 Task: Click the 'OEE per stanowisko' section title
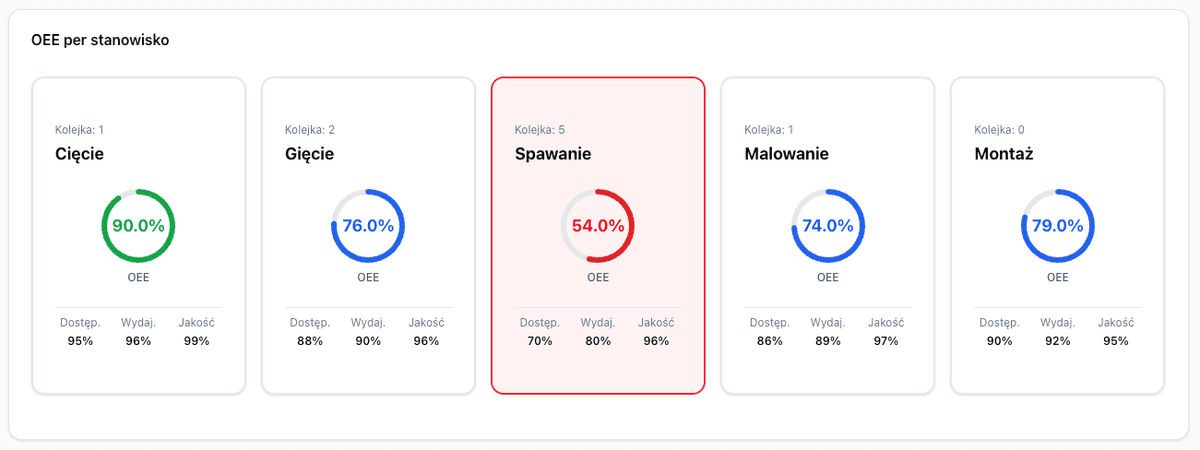[x=100, y=41]
